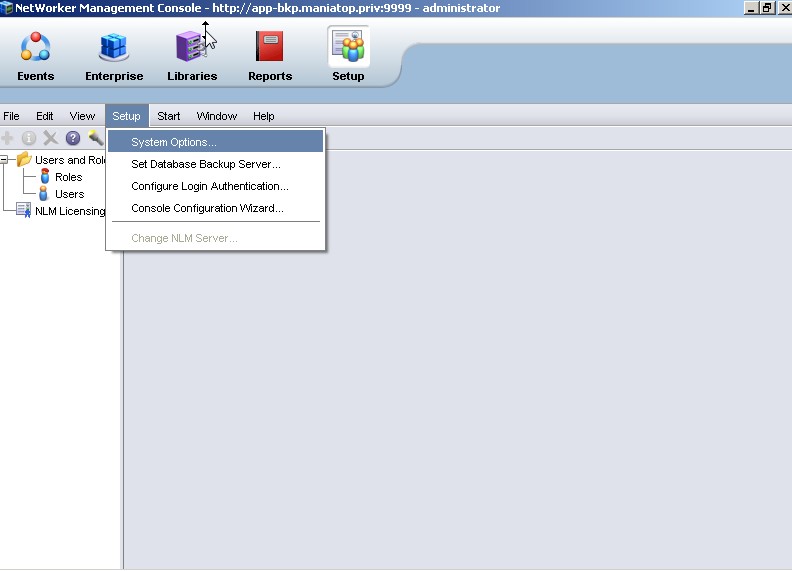Click the flashlight search toolbar icon
This screenshot has width=792, height=571.
coord(95,137)
